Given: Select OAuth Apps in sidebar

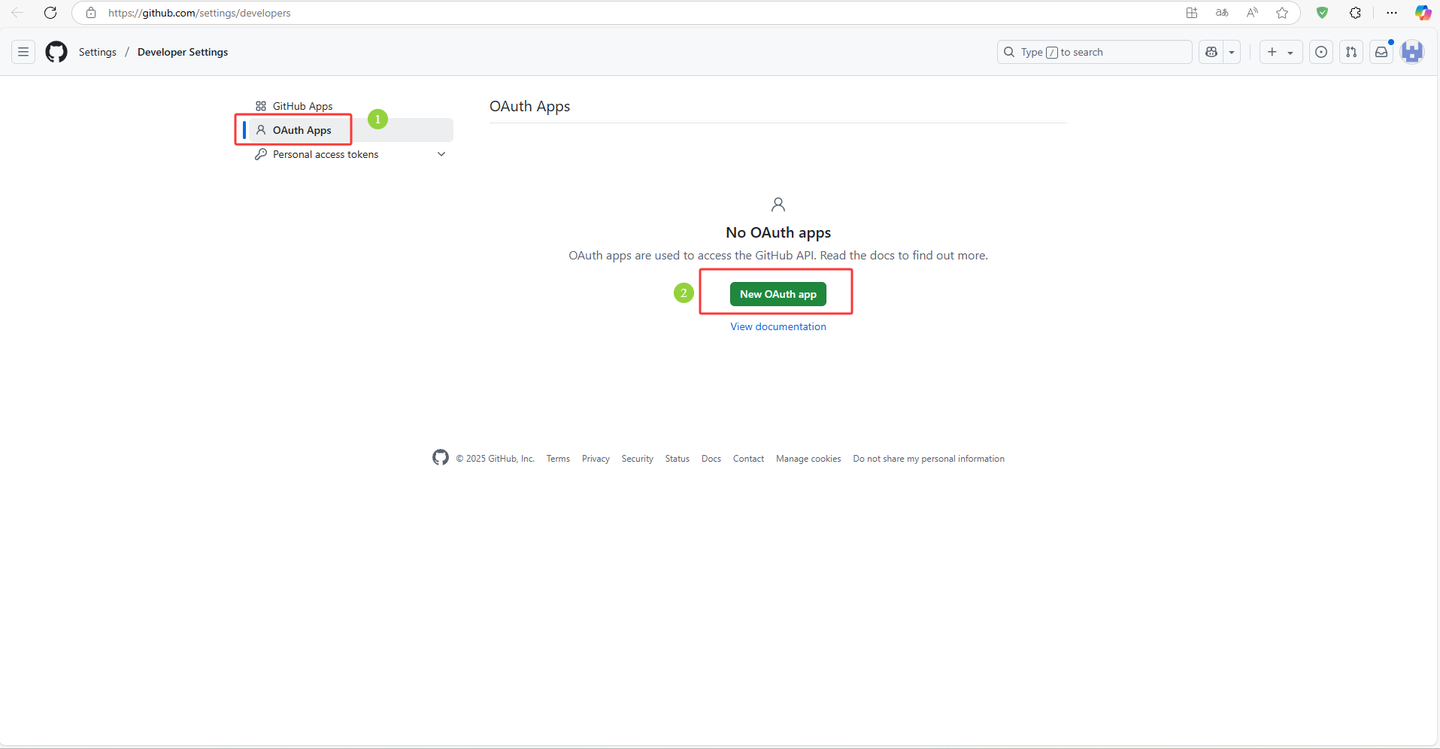Looking at the screenshot, I should pos(348,130).
